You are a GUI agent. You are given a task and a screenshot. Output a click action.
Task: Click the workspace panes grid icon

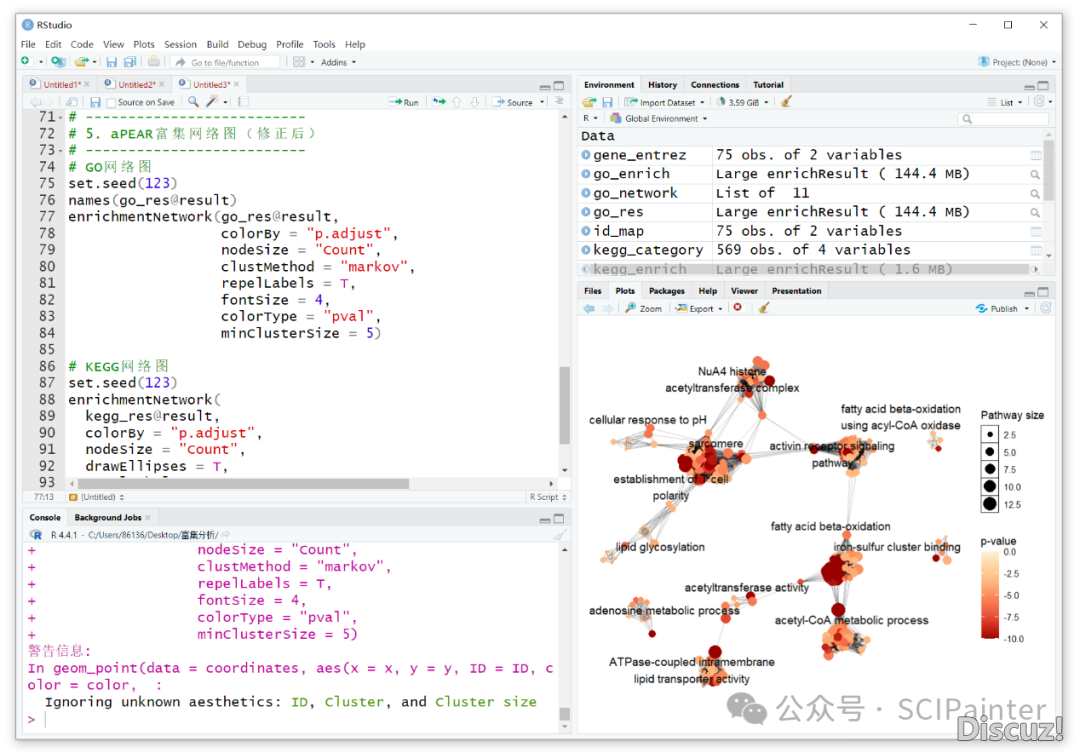tap(299, 62)
